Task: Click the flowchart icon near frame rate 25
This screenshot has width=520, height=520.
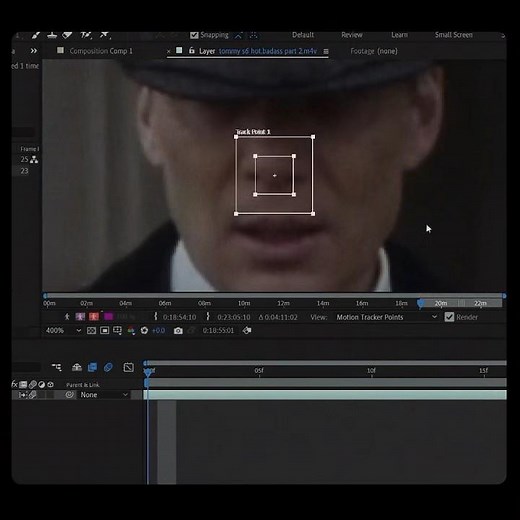Action: (34, 160)
